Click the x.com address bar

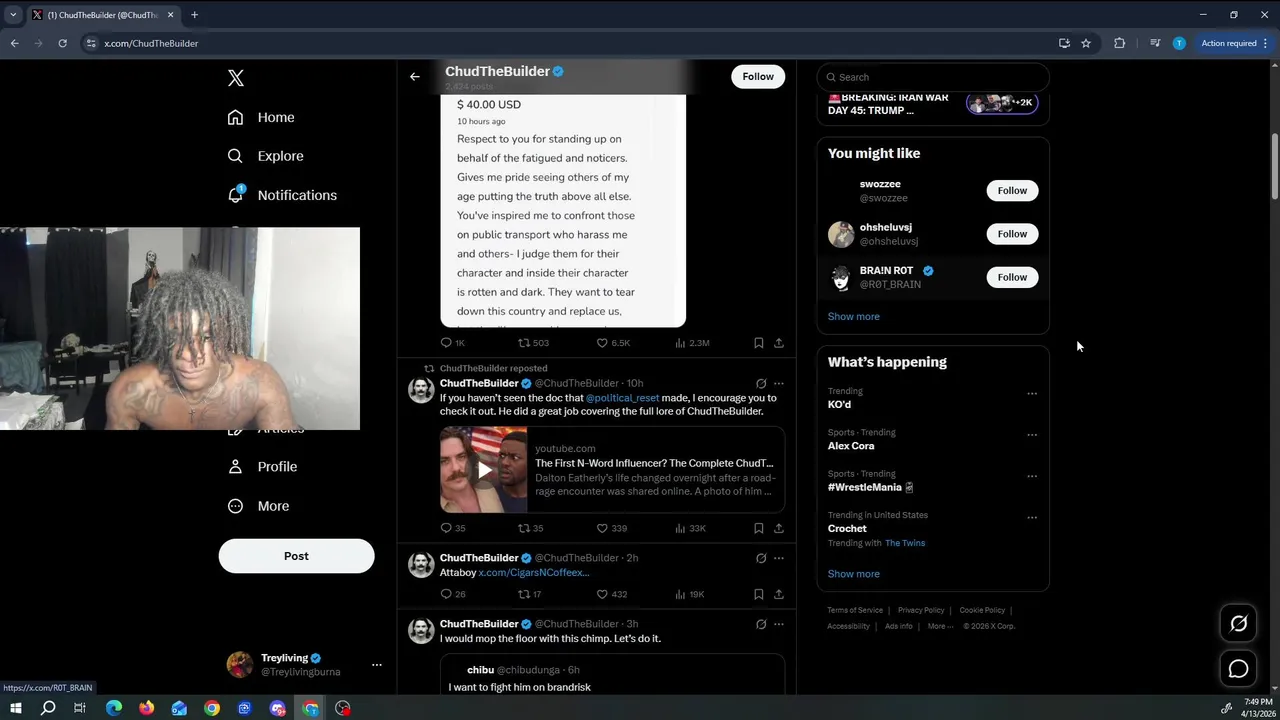tap(570, 43)
